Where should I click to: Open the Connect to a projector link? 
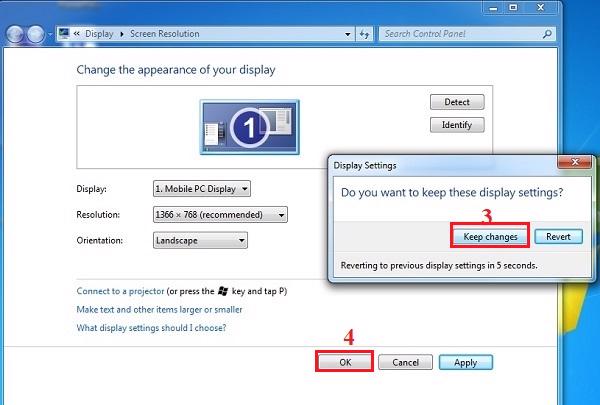(x=120, y=291)
